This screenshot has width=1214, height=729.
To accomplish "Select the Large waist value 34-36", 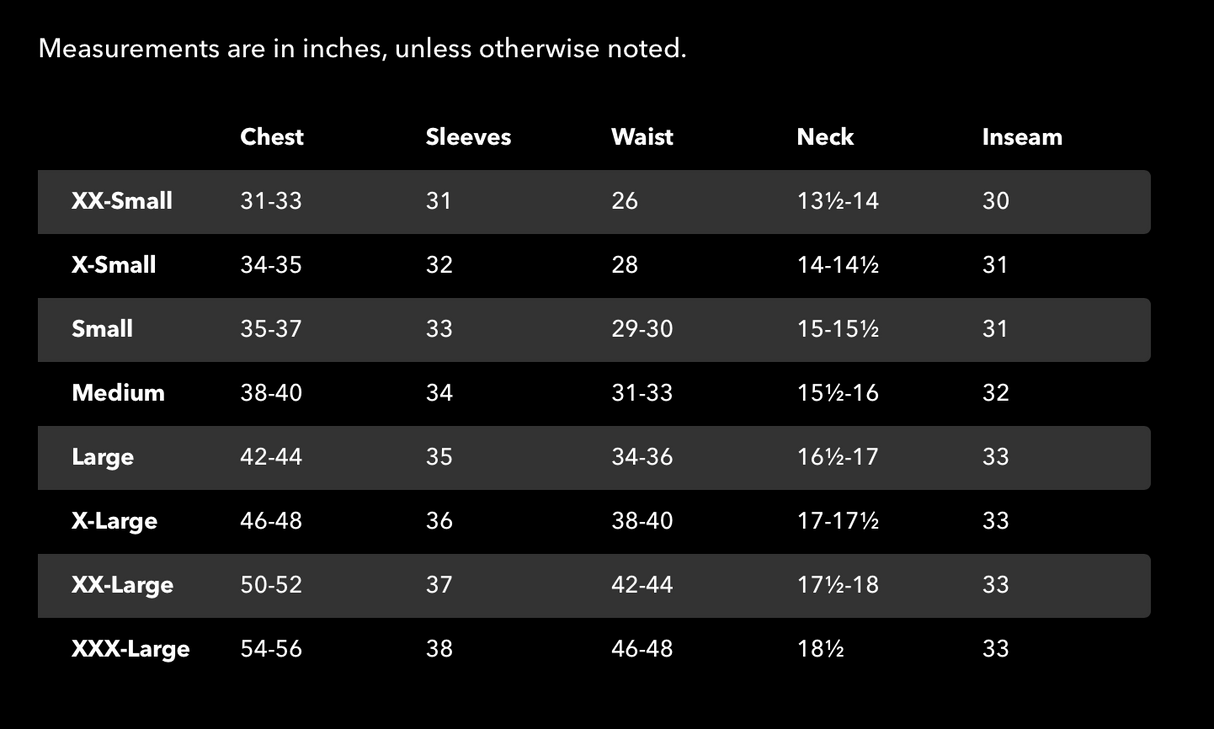I will pos(642,457).
